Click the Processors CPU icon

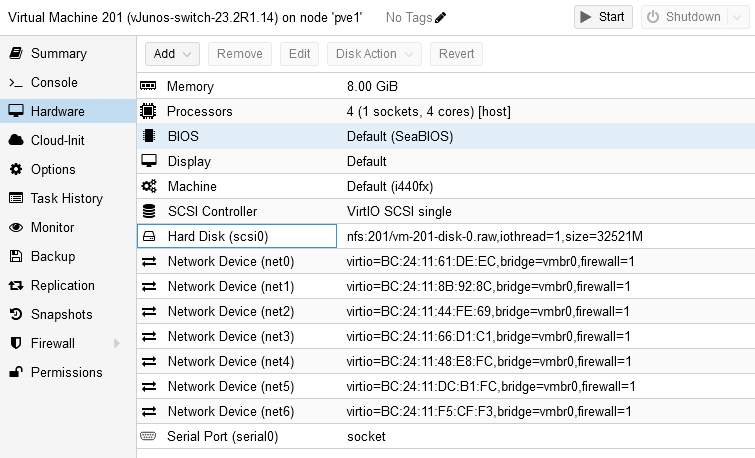click(148, 111)
